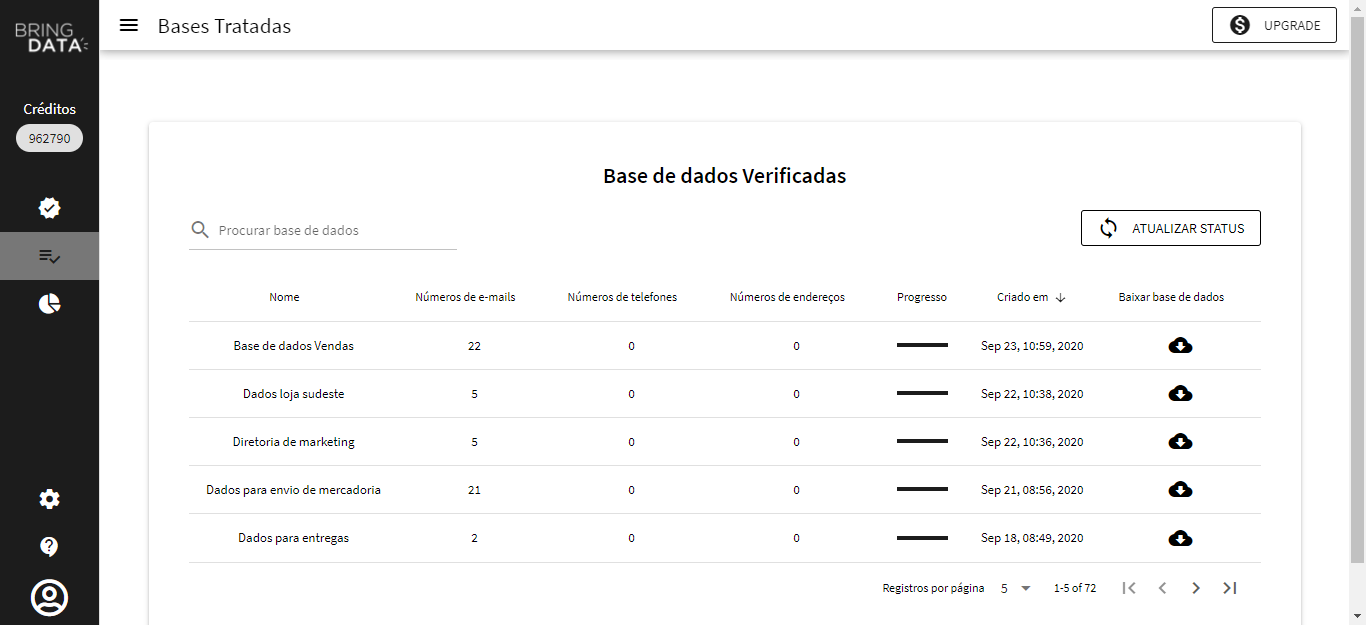
Task: Open settings gear in sidebar
Action: click(x=49, y=499)
